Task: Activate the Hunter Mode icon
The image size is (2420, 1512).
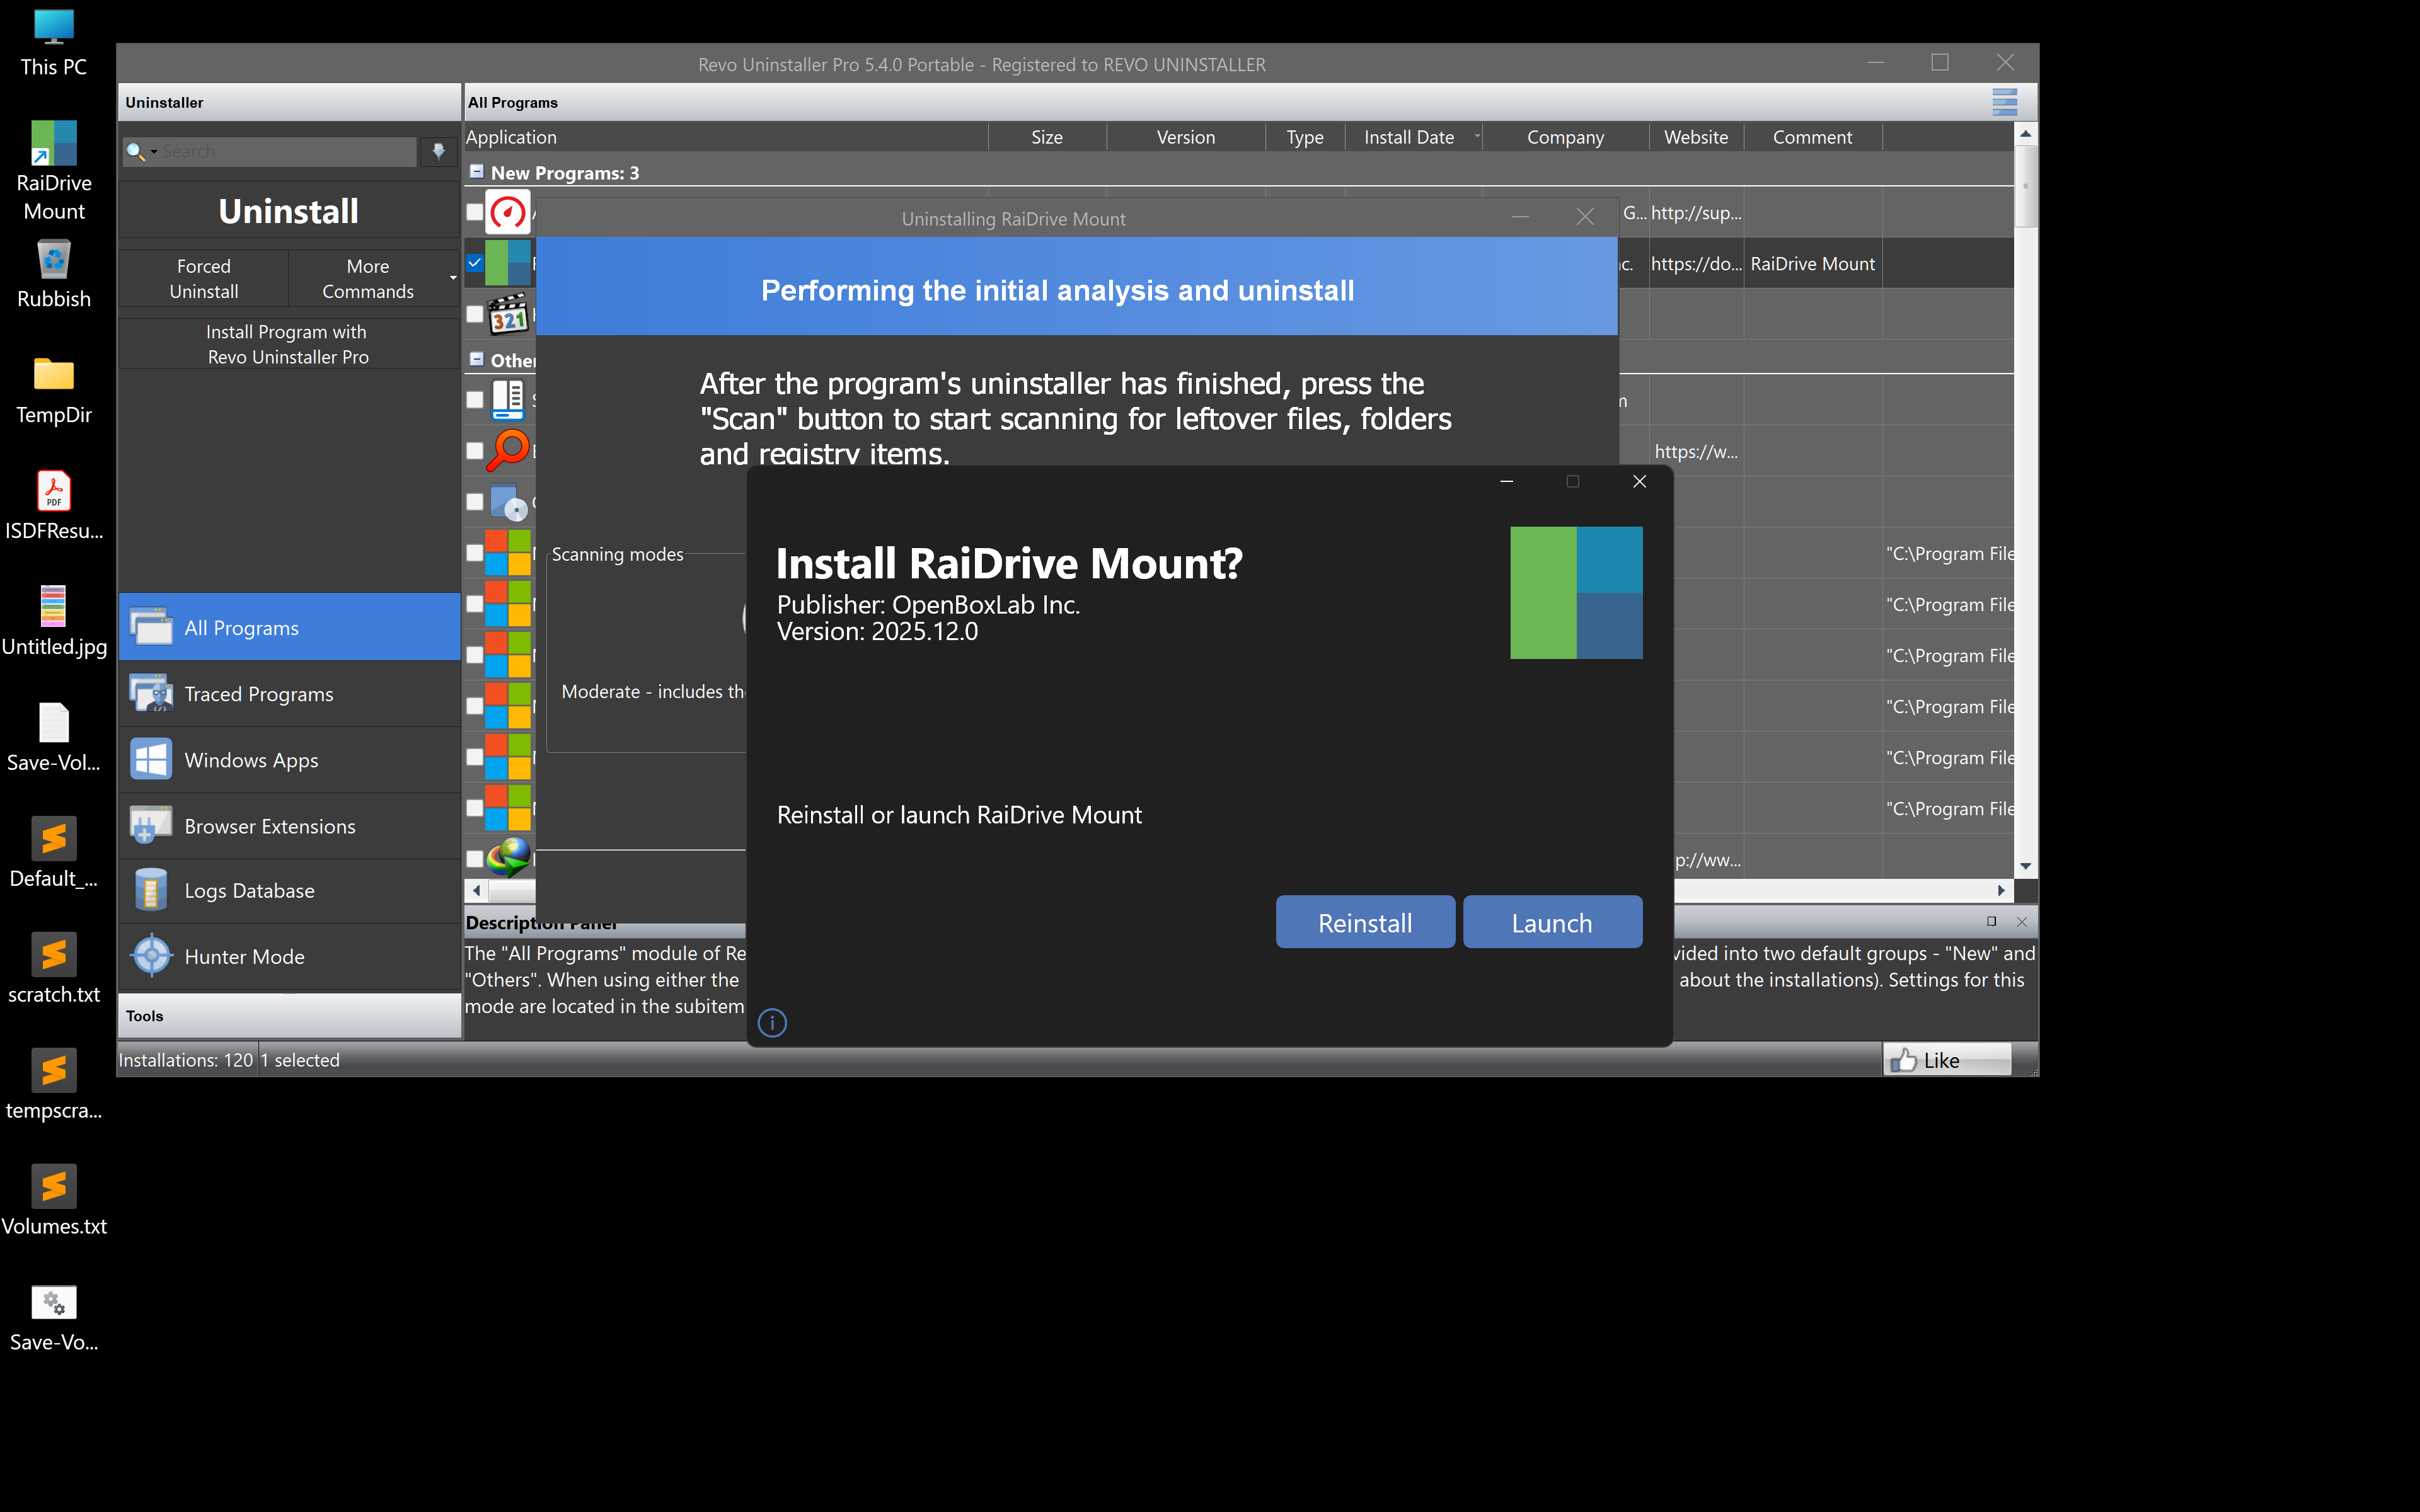Action: tap(151, 956)
